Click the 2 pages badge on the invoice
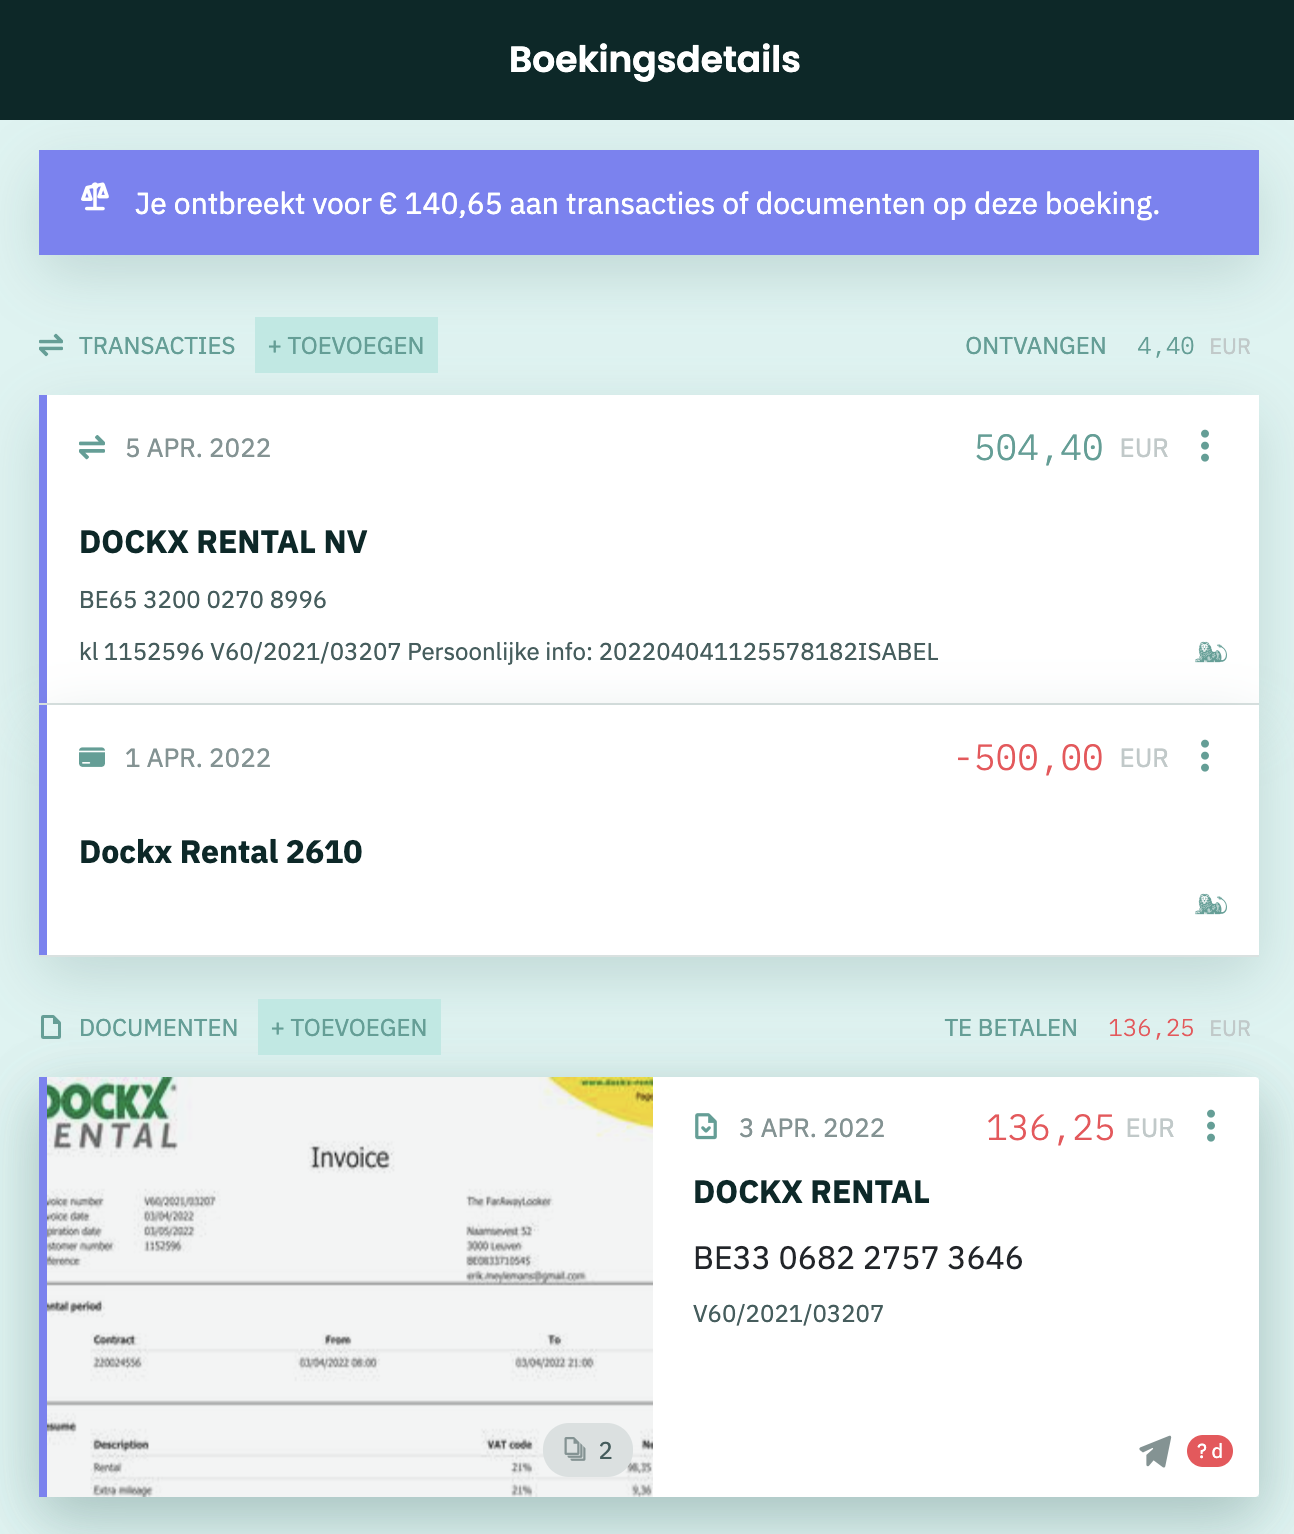Image resolution: width=1294 pixels, height=1534 pixels. pyautogui.click(x=588, y=1450)
